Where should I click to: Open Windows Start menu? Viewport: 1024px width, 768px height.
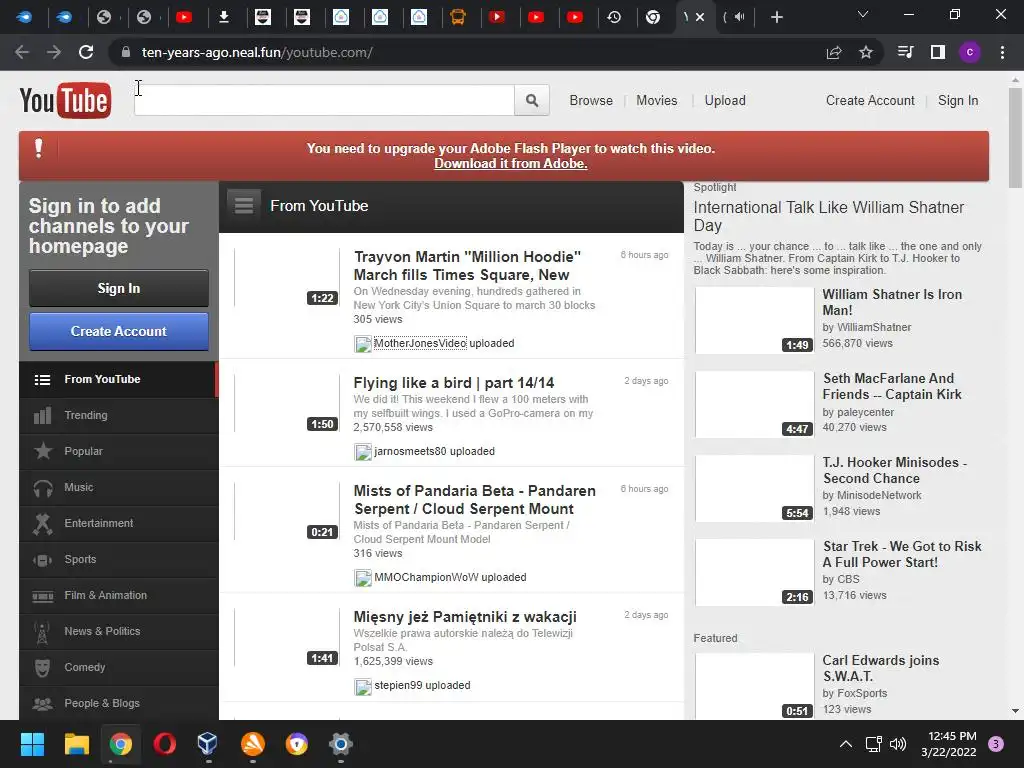[32, 744]
